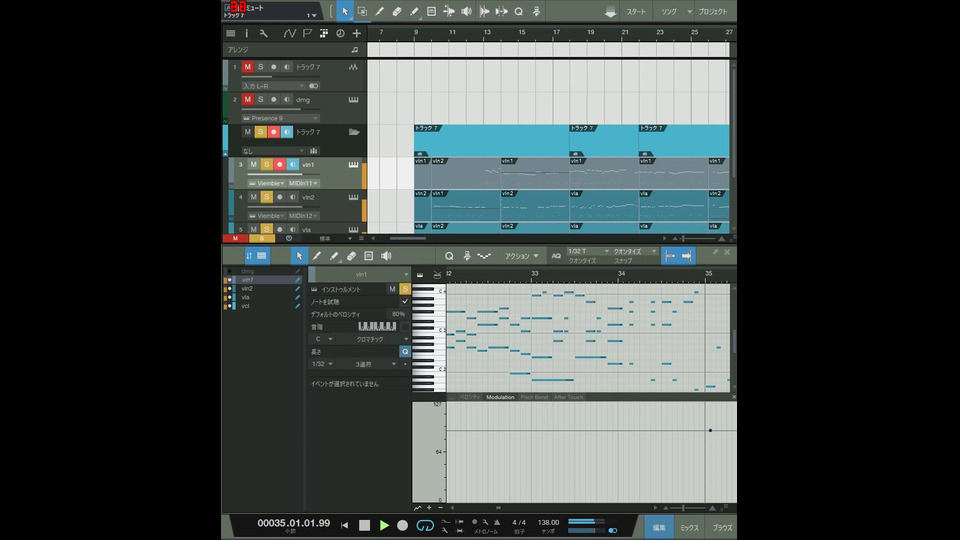Screen dimensions: 960x540
Task: Open the 1/32 note length dropdown
Action: click(322, 364)
